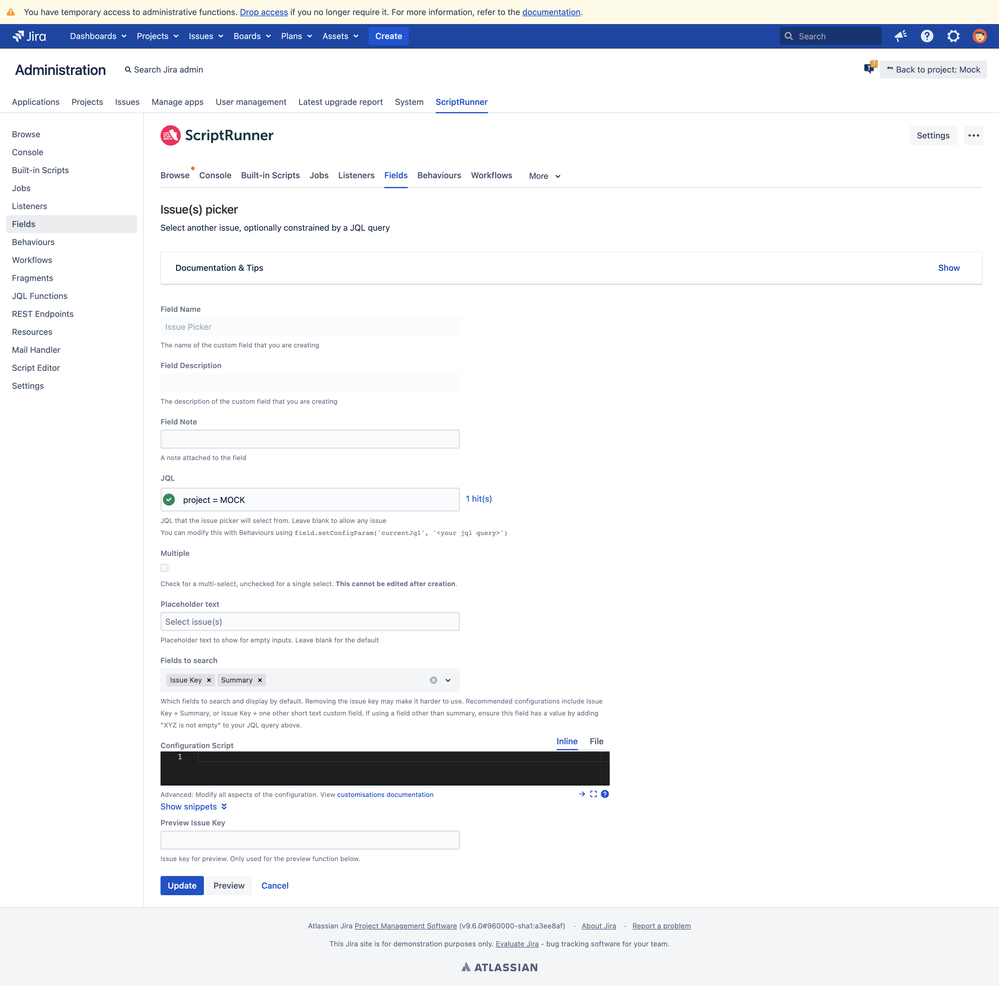Click into the Placeholder text input
Image resolution: width=999 pixels, height=986 pixels.
point(310,622)
